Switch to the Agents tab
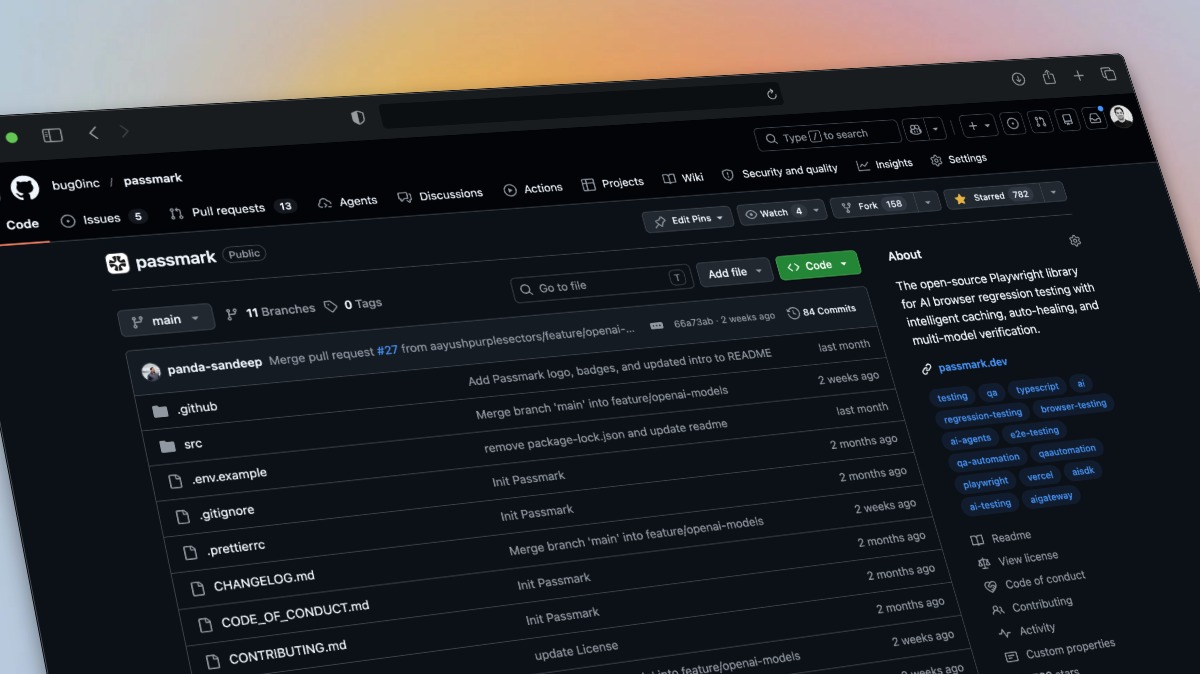The width and height of the screenshot is (1200, 674). [348, 201]
